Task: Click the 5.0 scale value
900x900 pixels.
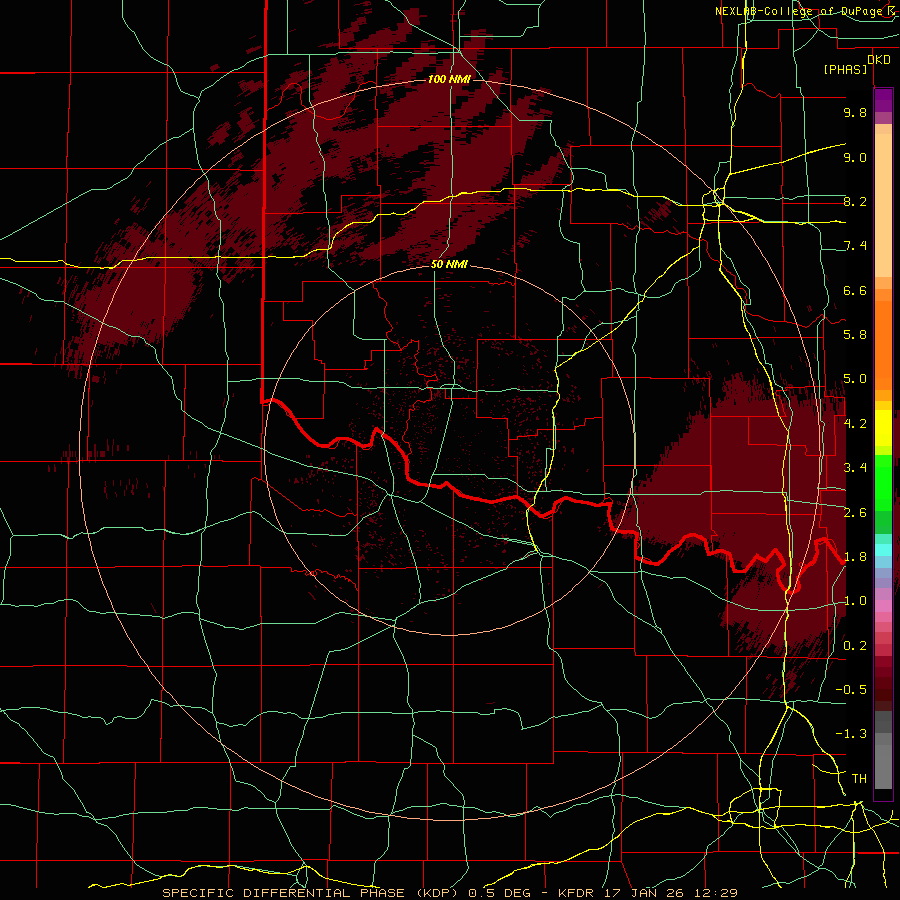Action: [855, 379]
